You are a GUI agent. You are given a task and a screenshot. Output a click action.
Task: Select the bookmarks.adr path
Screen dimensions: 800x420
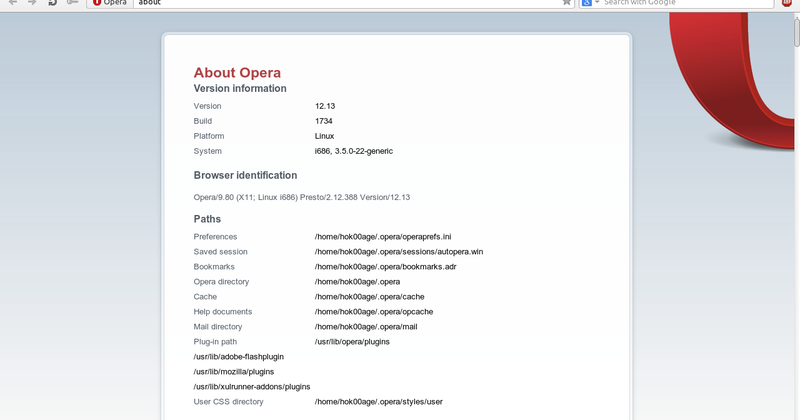pos(386,267)
